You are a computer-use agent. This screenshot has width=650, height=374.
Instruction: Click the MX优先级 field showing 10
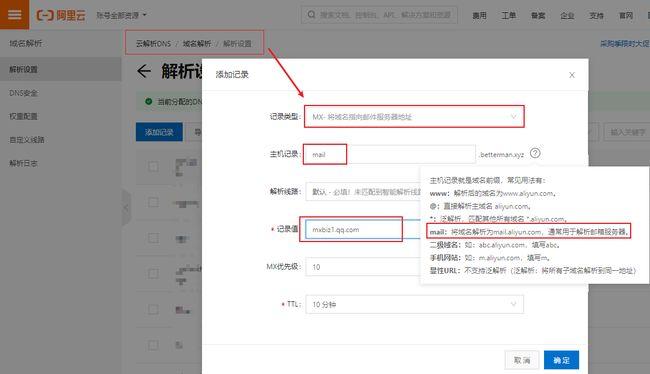coord(363,267)
